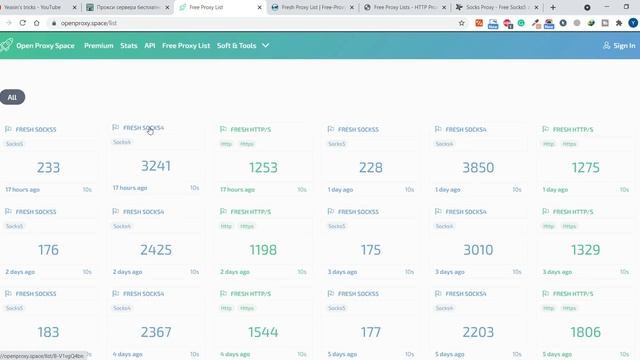The width and height of the screenshot is (640, 360).
Task: Open the browser extensions puzzle icon
Action: pos(619,23)
